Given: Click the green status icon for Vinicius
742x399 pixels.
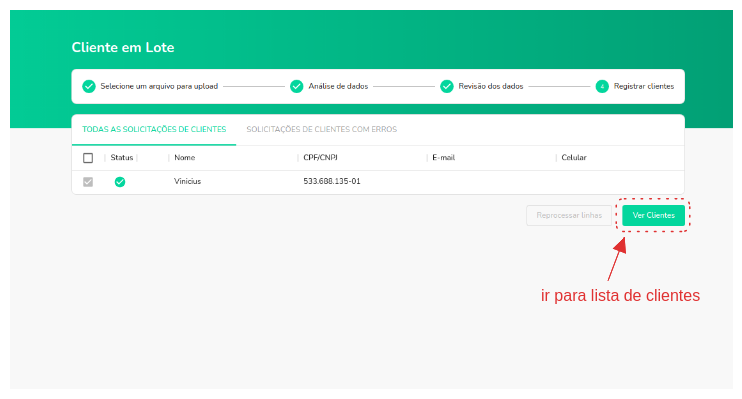Looking at the screenshot, I should click(x=120, y=182).
